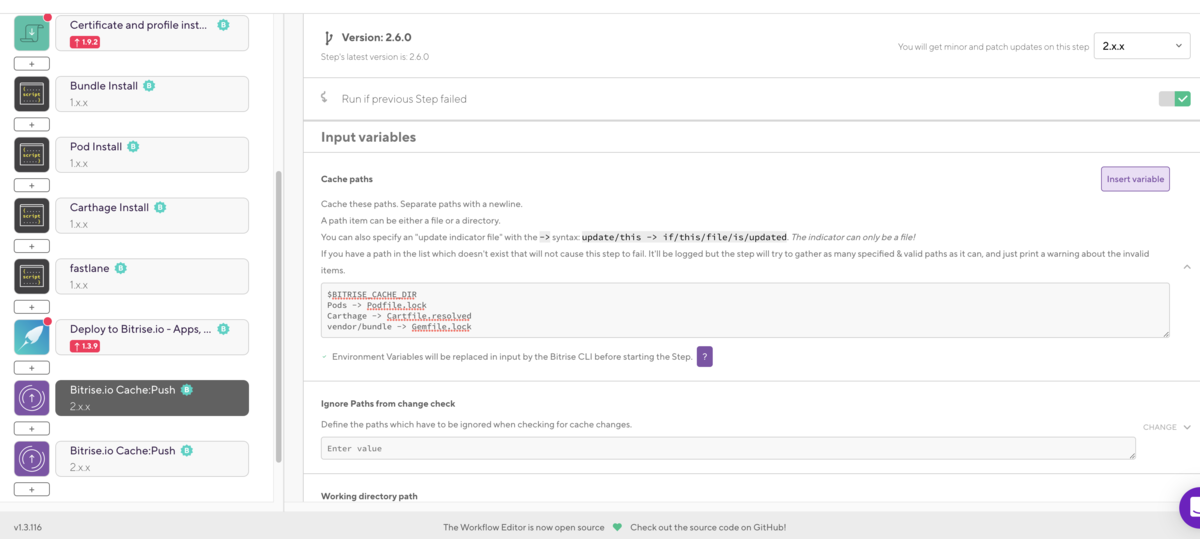Click the Insert variable button
This screenshot has width=1200, height=539.
coord(1135,179)
